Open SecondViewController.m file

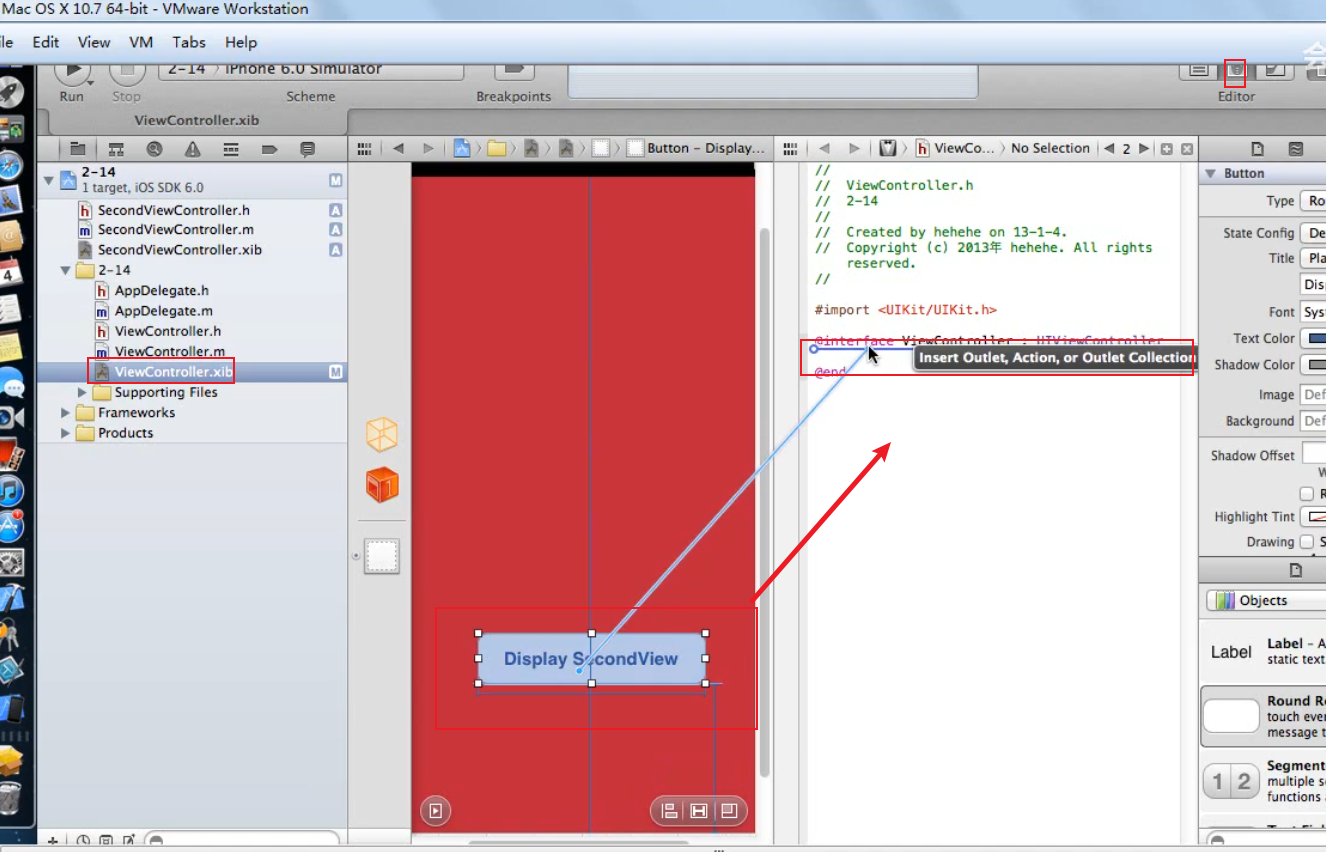[x=176, y=230]
